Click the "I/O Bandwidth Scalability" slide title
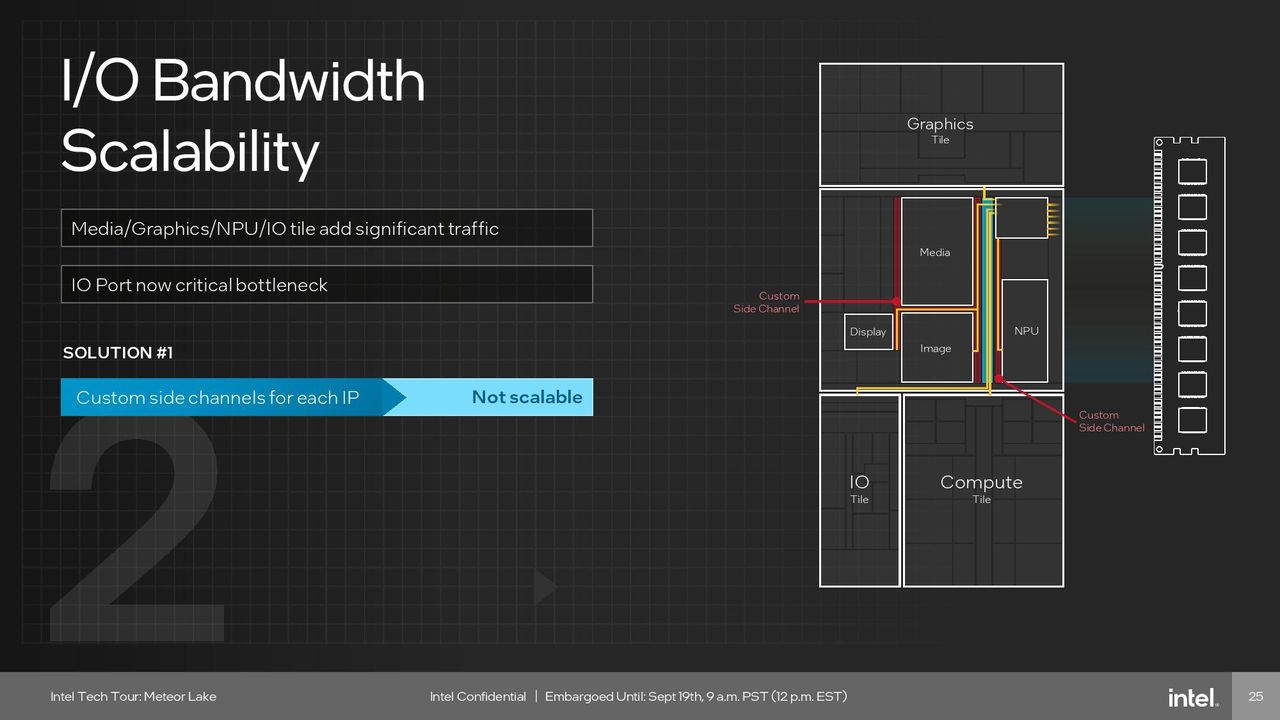The width and height of the screenshot is (1280, 720). (x=243, y=116)
